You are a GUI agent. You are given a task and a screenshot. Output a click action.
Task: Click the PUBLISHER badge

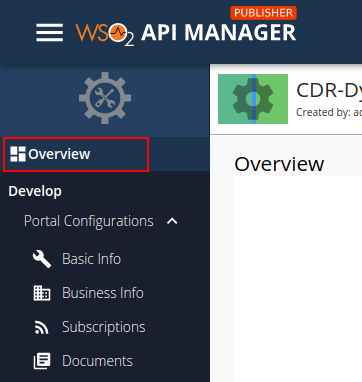(x=263, y=13)
